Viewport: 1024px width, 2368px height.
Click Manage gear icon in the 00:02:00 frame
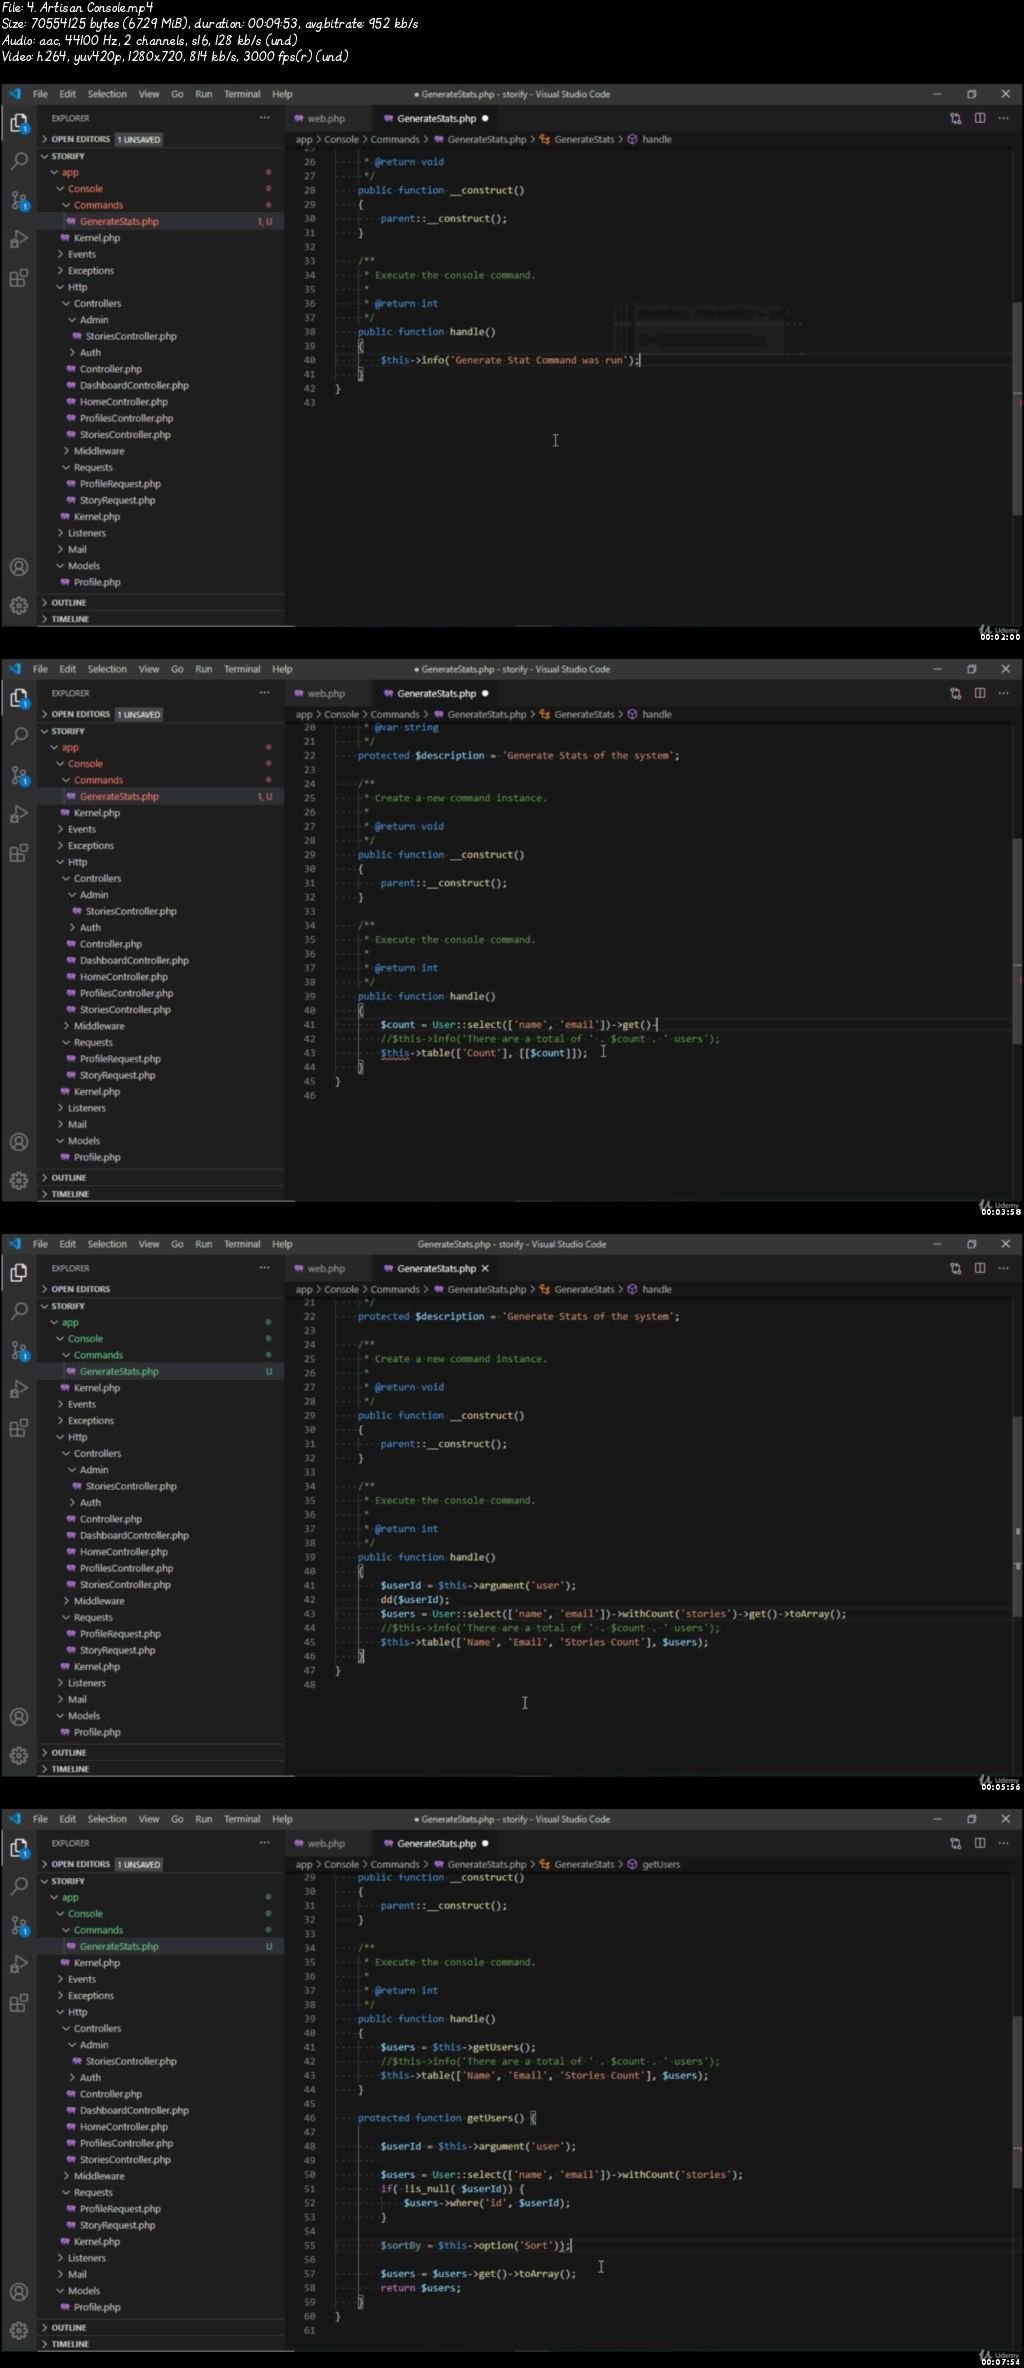pyautogui.click(x=18, y=605)
